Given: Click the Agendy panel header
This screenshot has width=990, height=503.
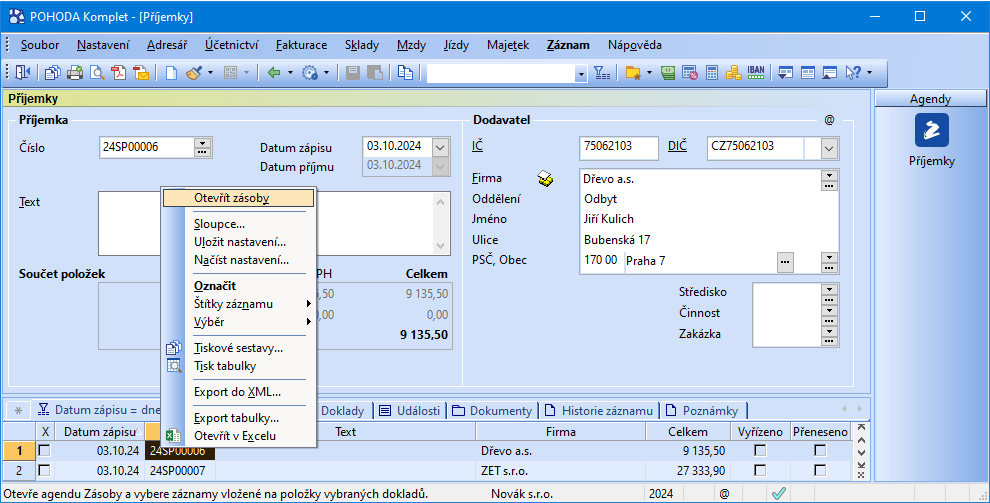Looking at the screenshot, I should pyautogui.click(x=930, y=98).
